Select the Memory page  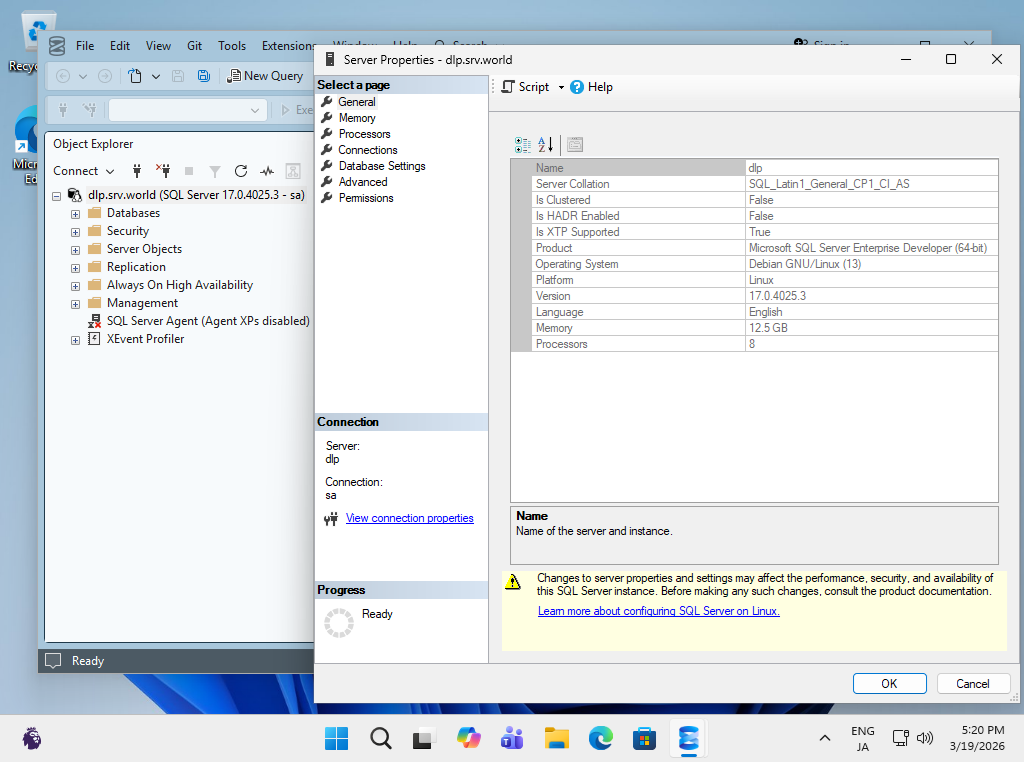pyautogui.click(x=357, y=118)
